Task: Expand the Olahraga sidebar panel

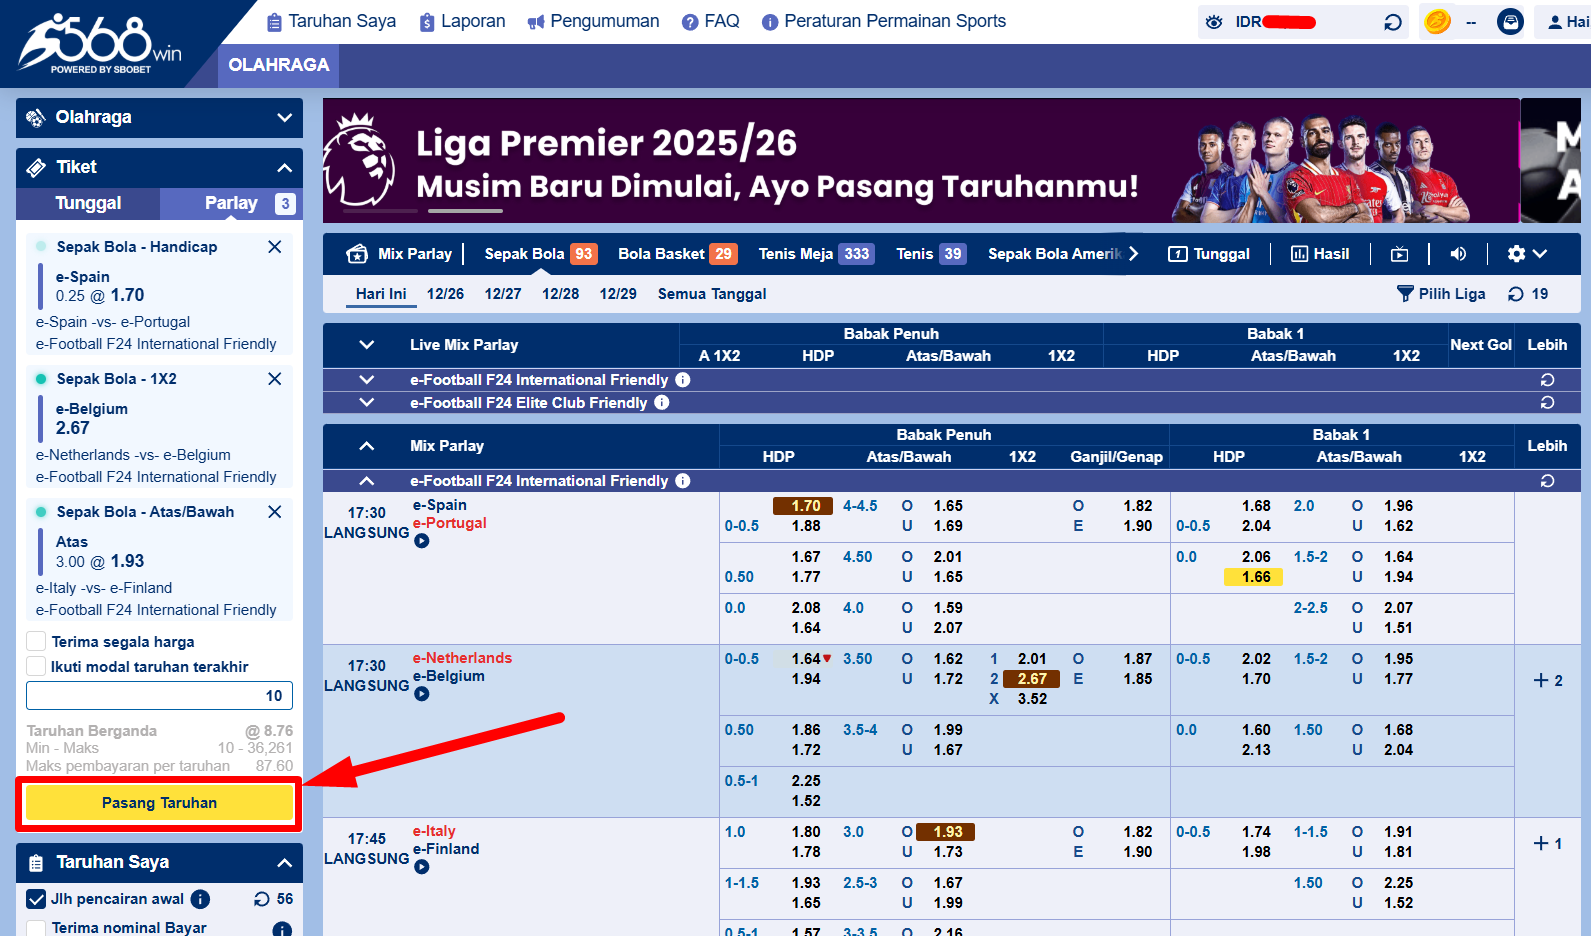Action: coord(285,118)
